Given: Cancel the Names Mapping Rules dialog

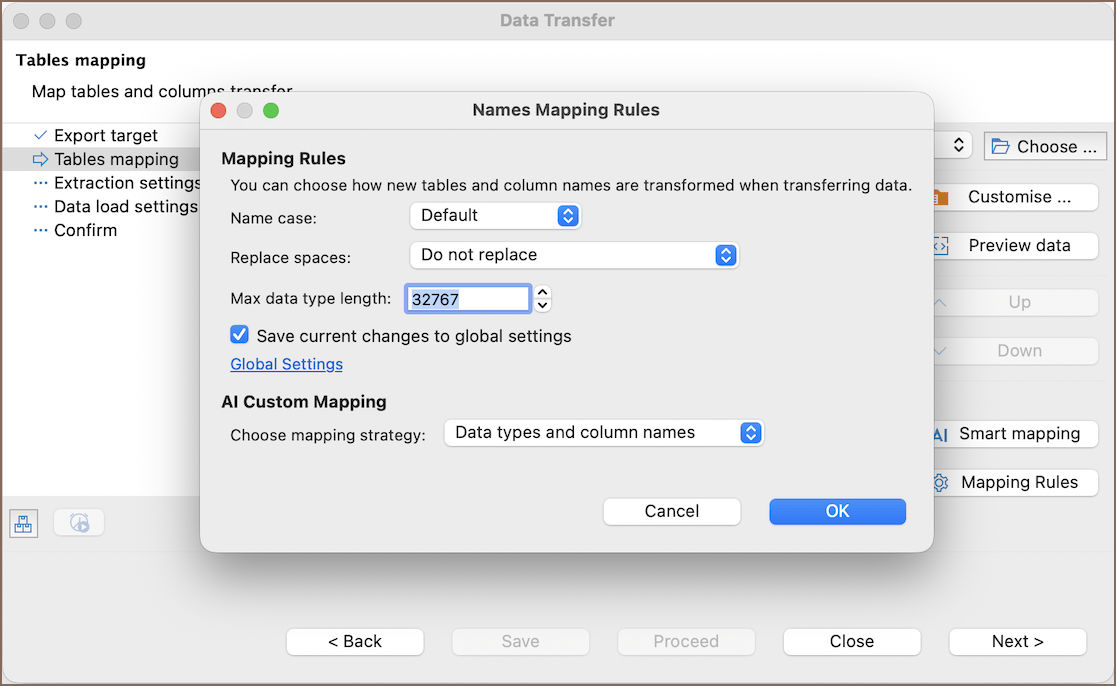Looking at the screenshot, I should coord(671,511).
